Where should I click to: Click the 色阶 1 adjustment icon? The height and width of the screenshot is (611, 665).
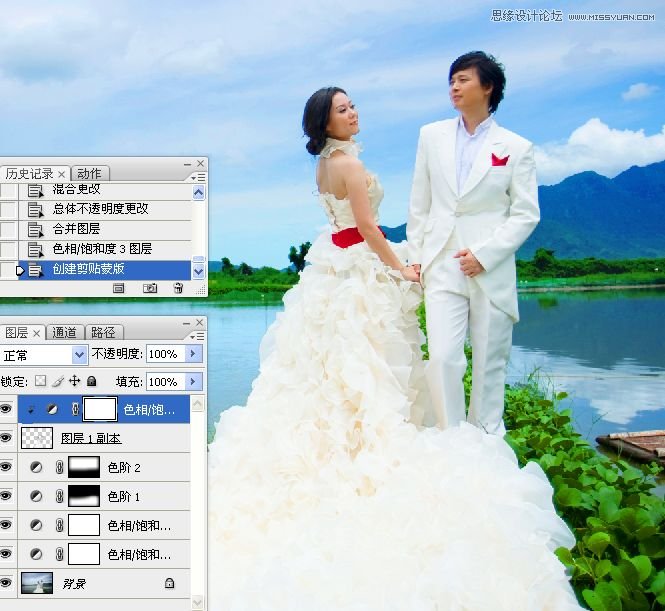point(36,496)
